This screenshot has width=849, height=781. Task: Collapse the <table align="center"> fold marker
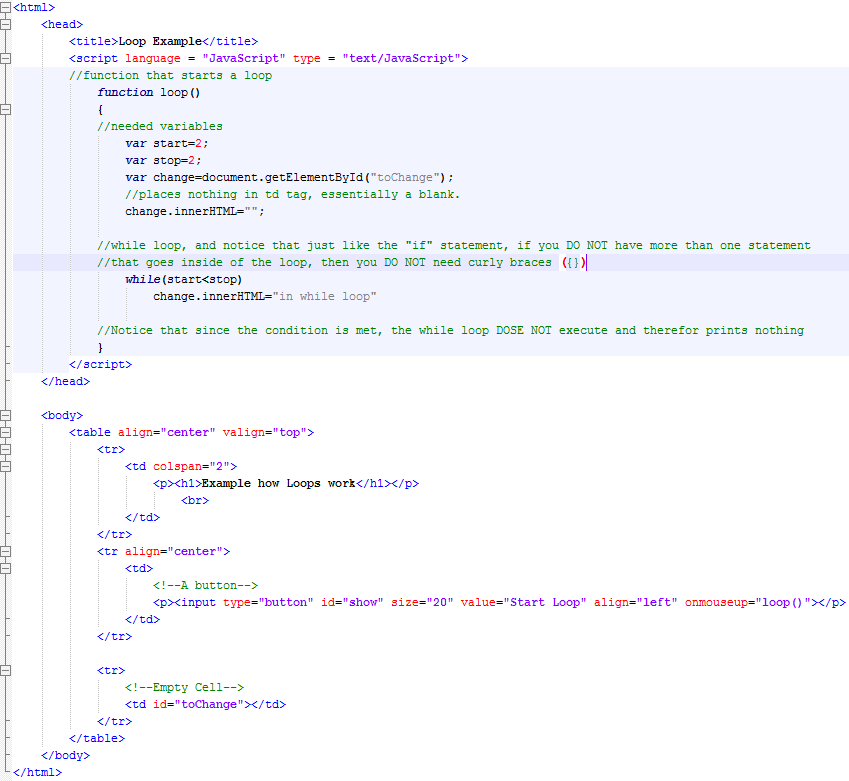[x=5, y=432]
